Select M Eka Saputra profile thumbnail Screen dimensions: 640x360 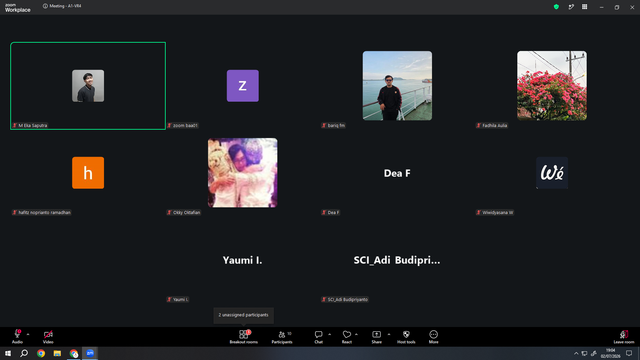(88, 86)
